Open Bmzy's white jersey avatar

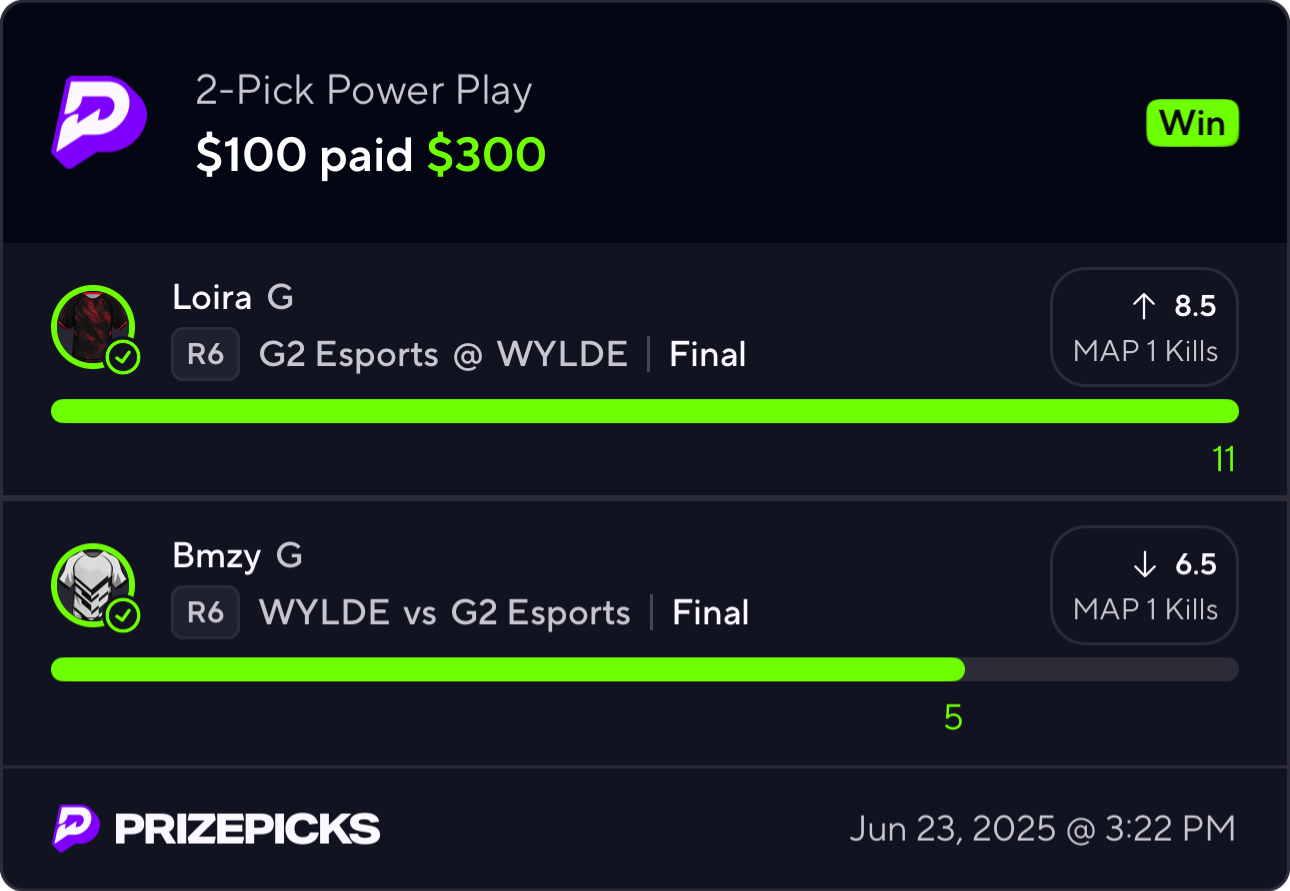pos(91,584)
